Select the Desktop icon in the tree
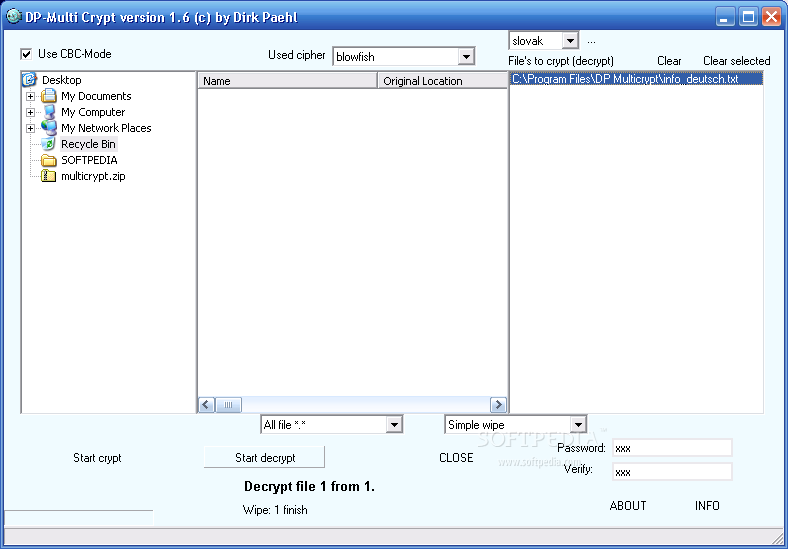The image size is (788, 549). (x=30, y=79)
